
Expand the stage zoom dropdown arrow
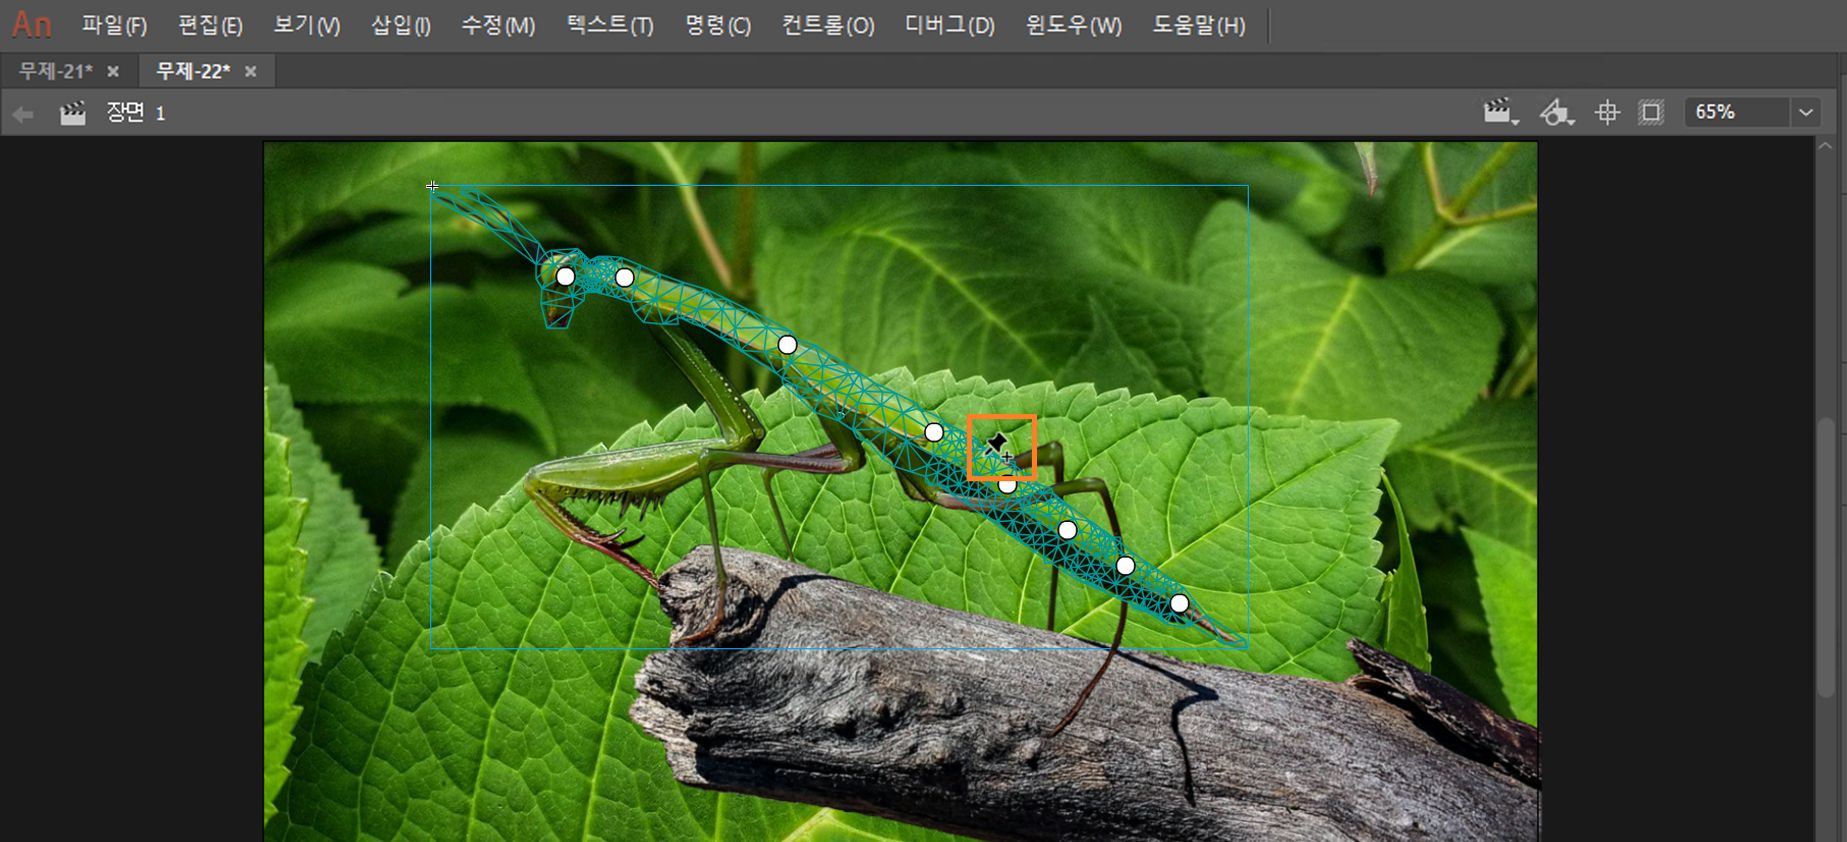pos(1806,112)
